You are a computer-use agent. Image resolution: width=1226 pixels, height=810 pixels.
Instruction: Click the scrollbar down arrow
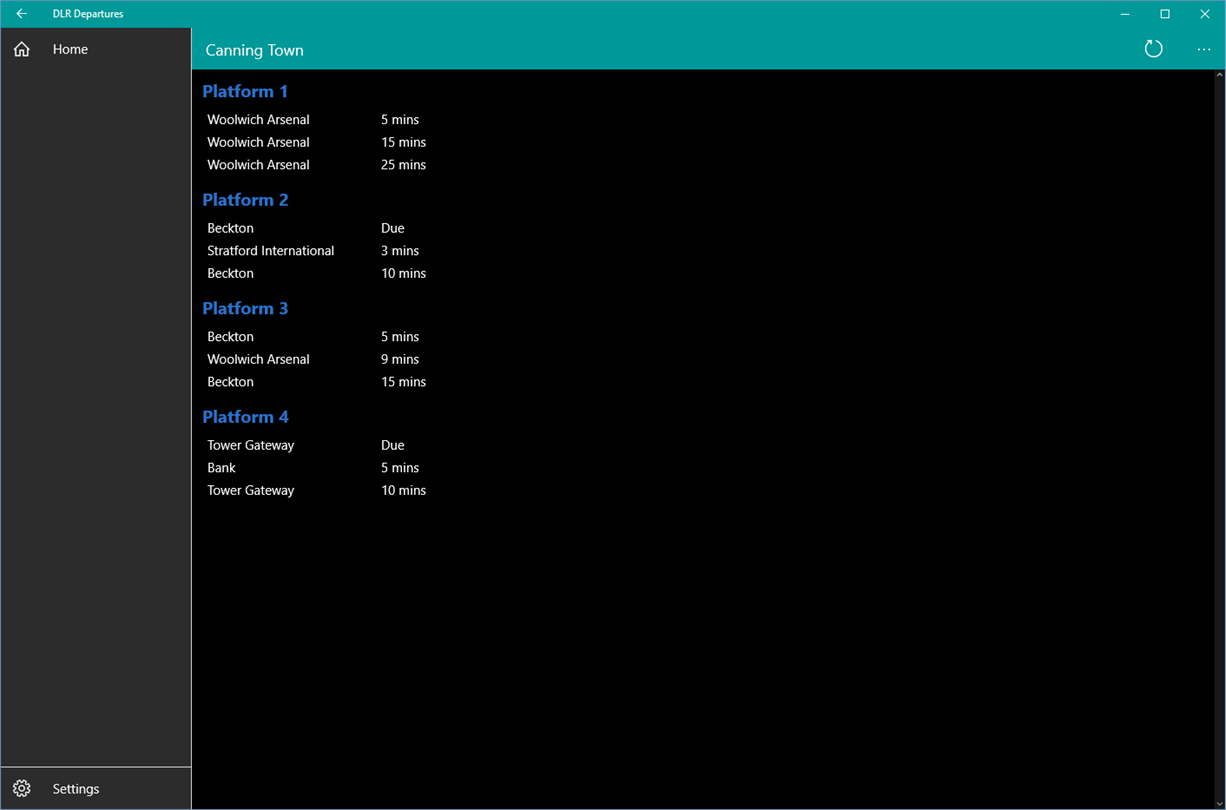(1219, 803)
